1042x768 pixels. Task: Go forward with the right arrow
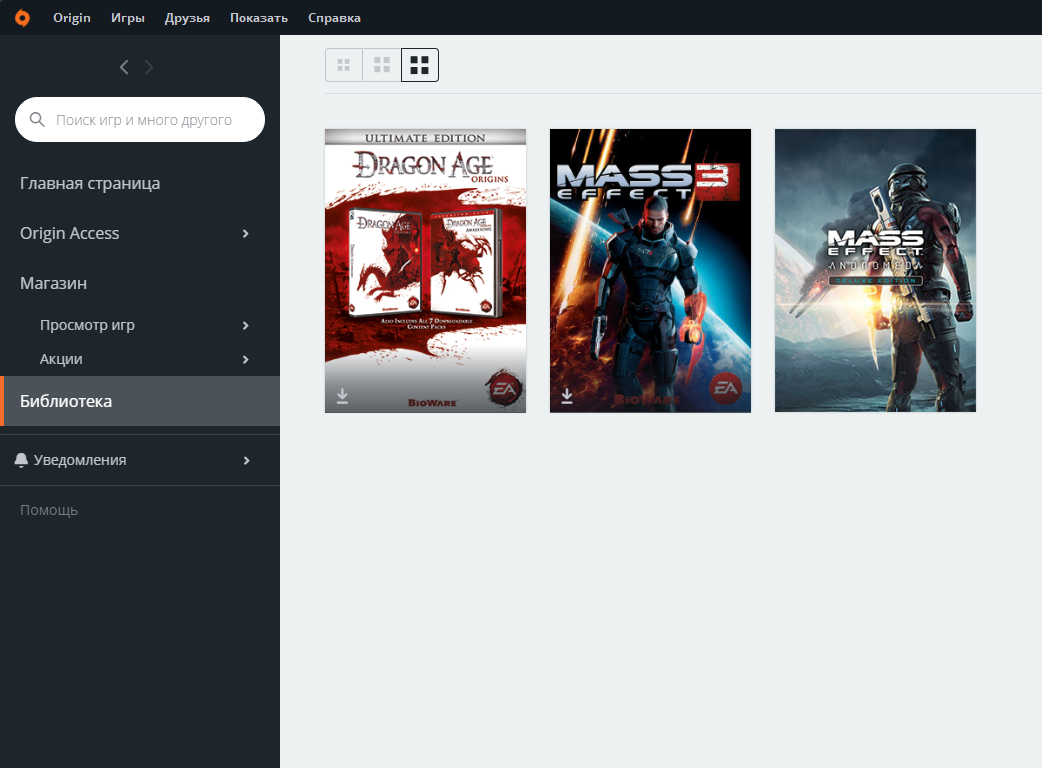[x=149, y=67]
